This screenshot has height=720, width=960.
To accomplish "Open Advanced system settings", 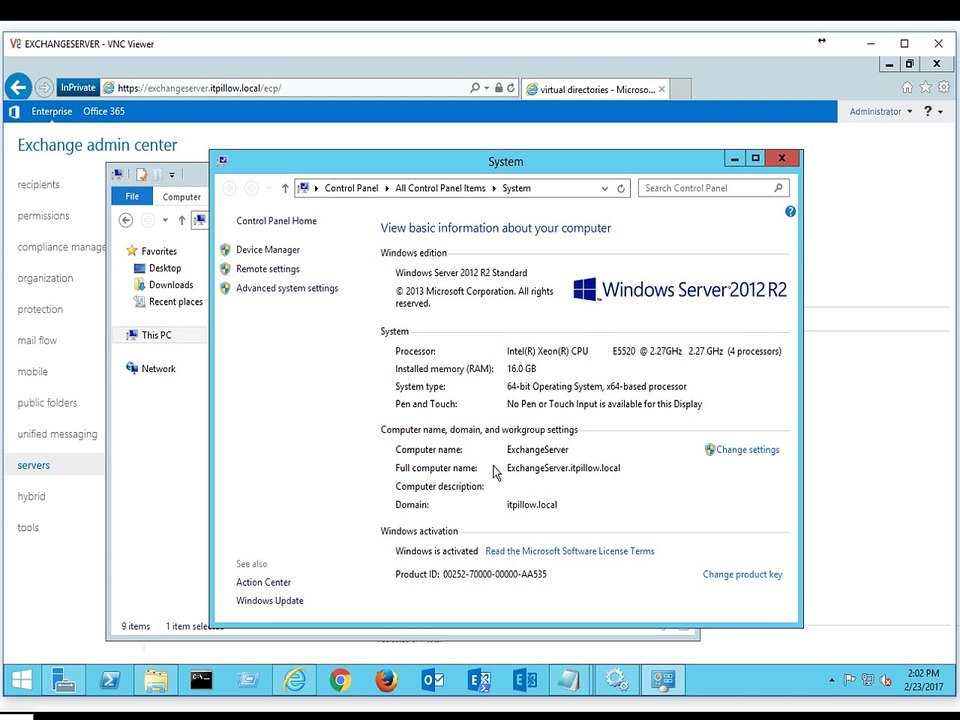I will [287, 288].
